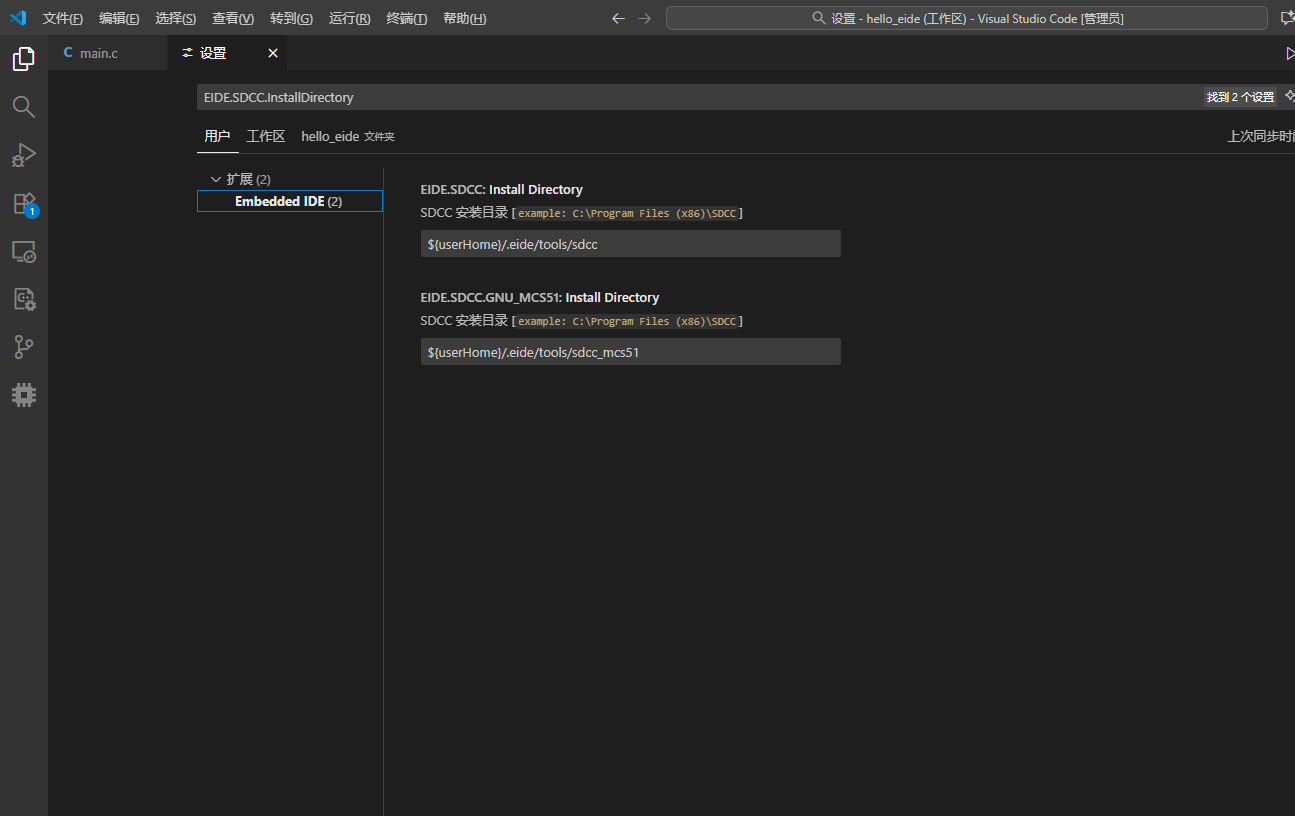This screenshot has width=1295, height=816.
Task: Click the icon right of the command center
Action: (1287, 18)
